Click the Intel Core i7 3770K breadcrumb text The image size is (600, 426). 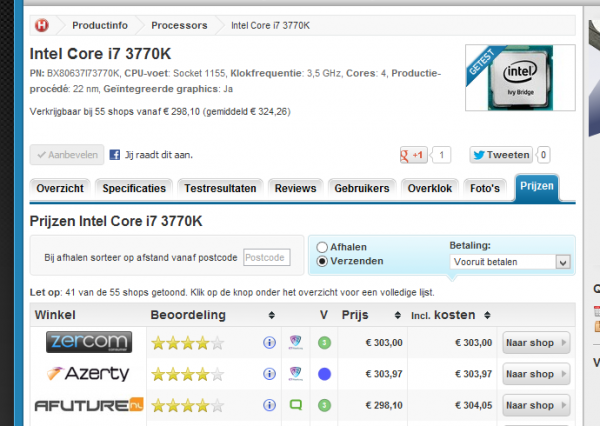point(271,26)
